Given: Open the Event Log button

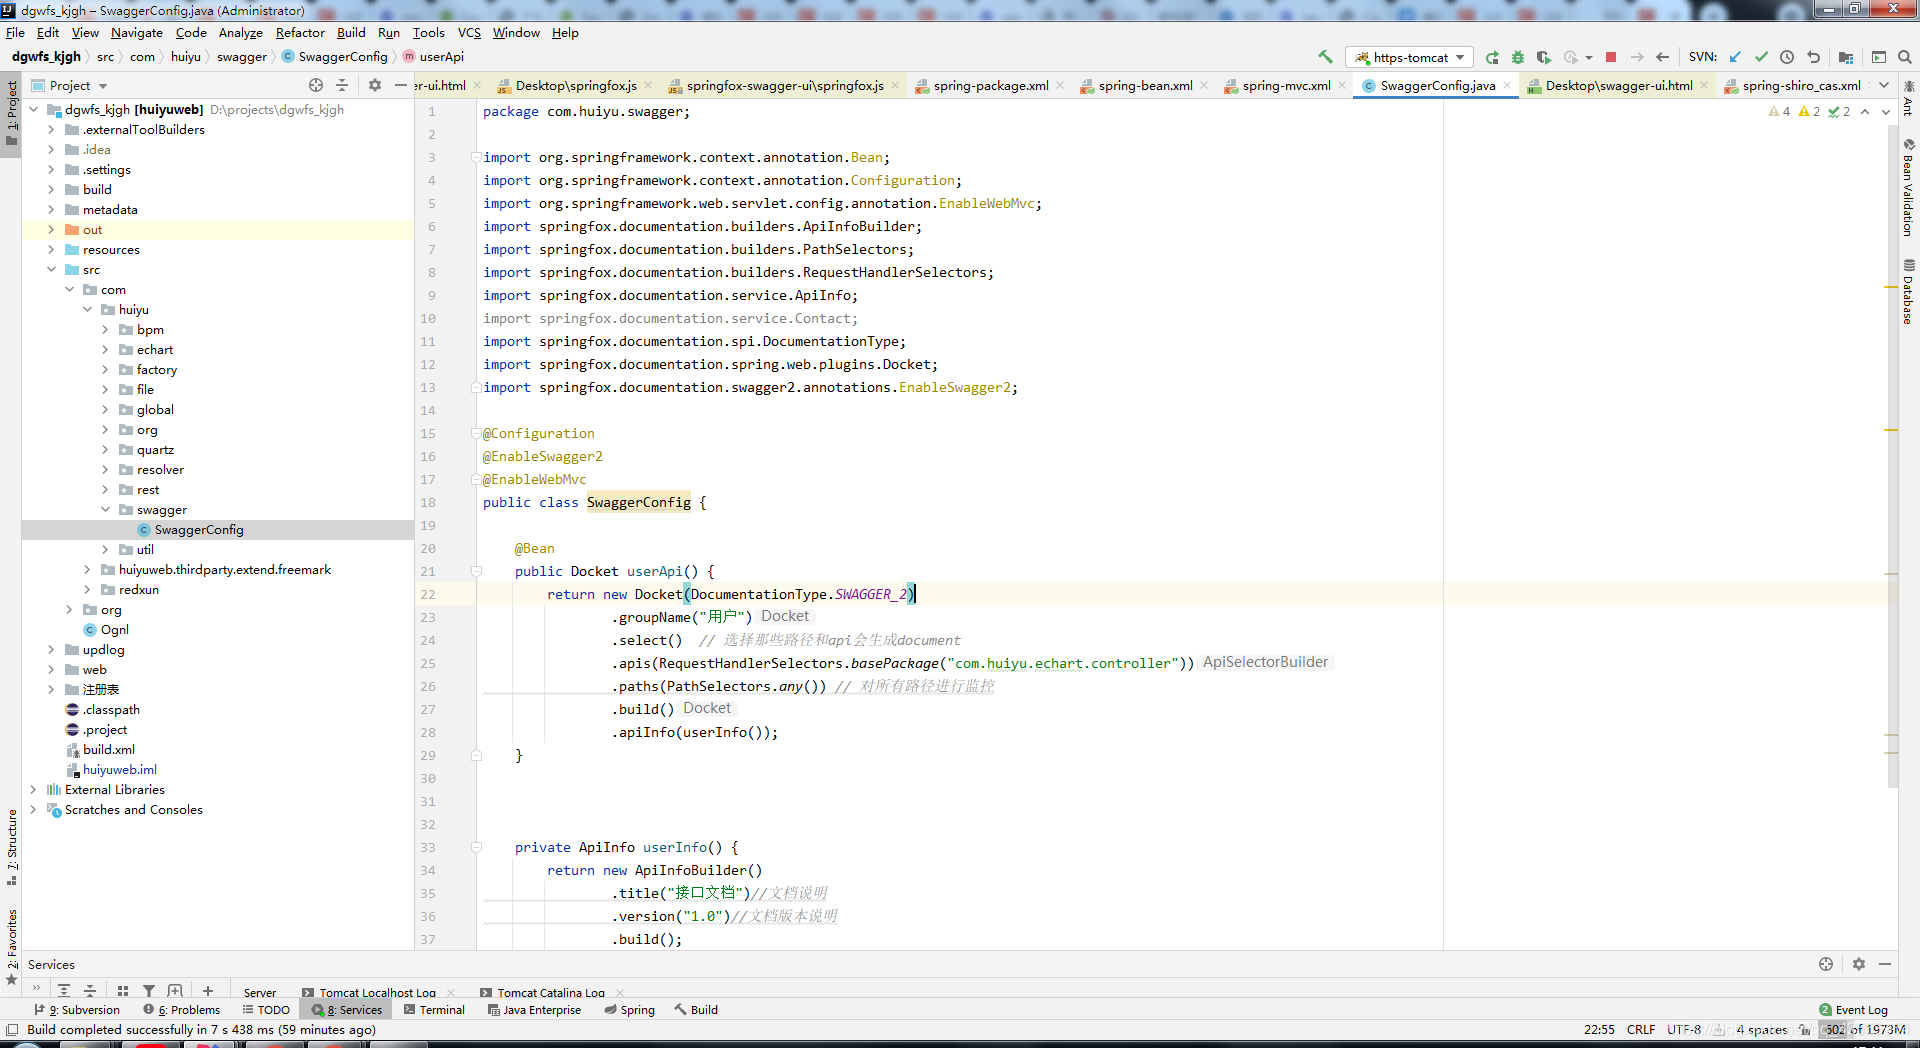Looking at the screenshot, I should pos(1853,1010).
